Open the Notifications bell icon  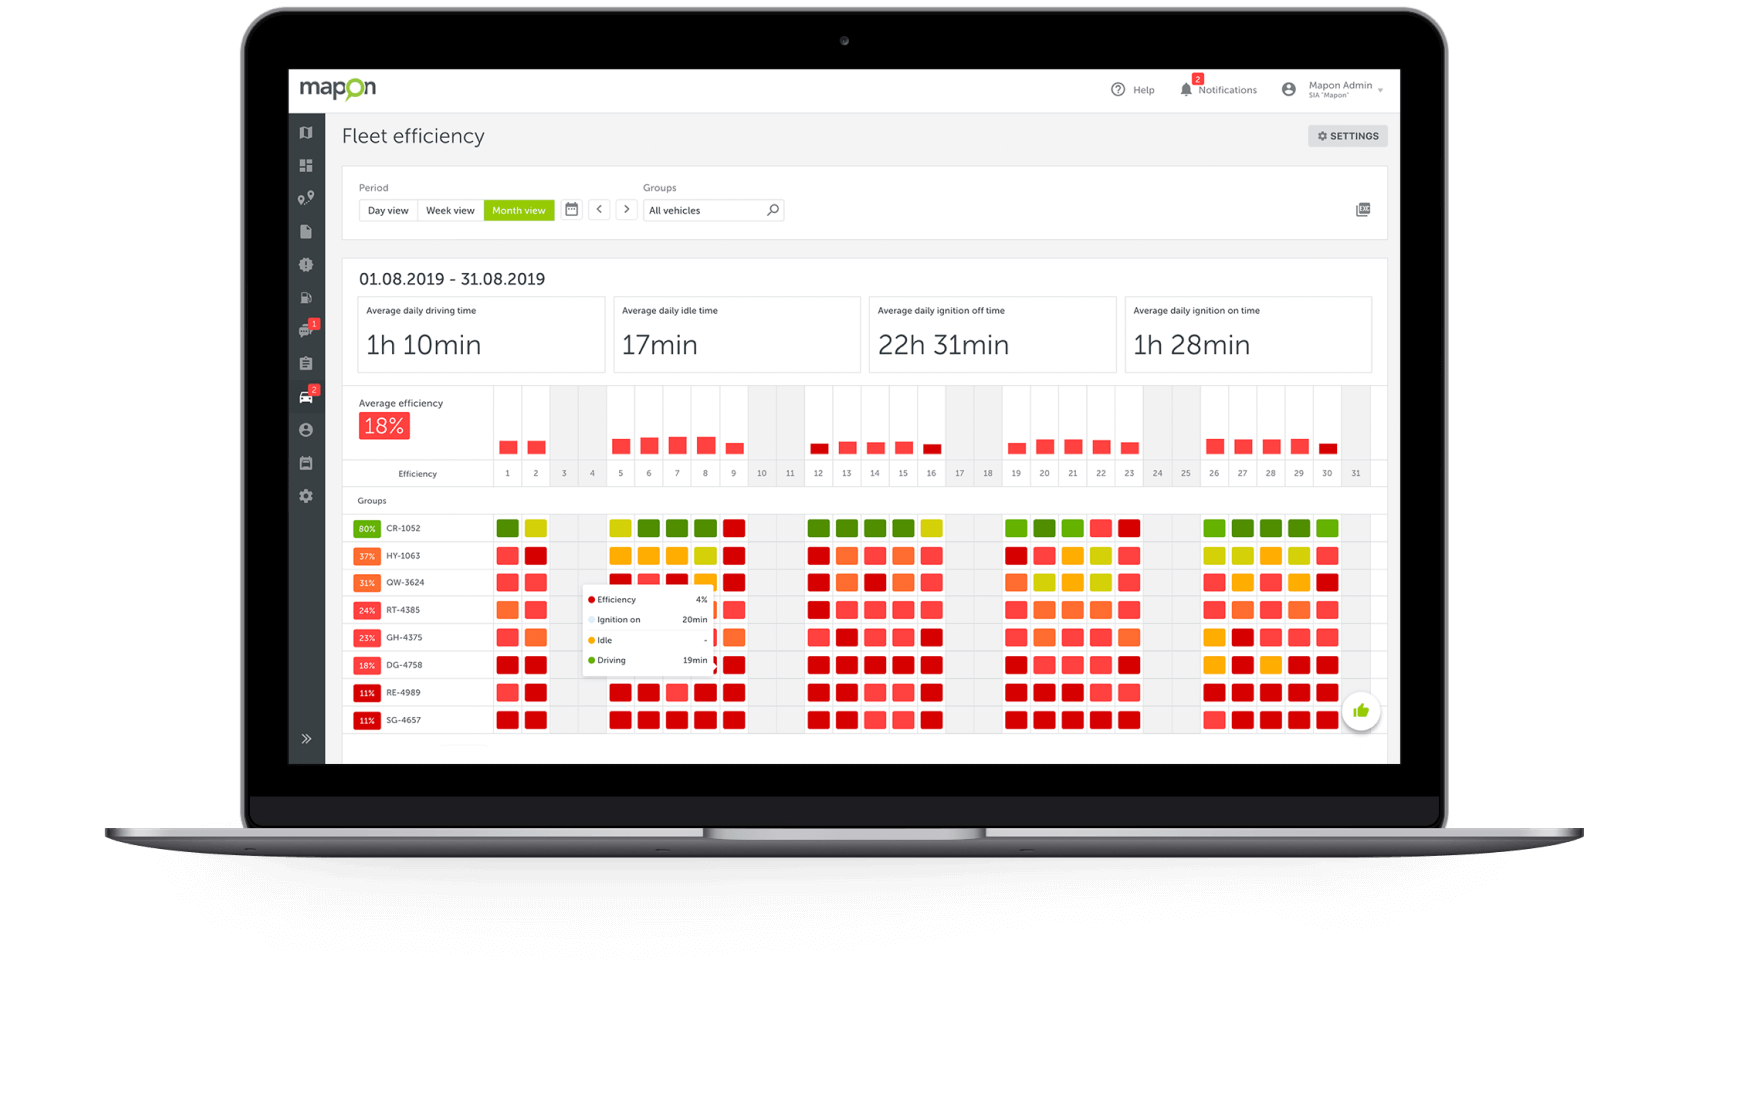(x=1186, y=89)
